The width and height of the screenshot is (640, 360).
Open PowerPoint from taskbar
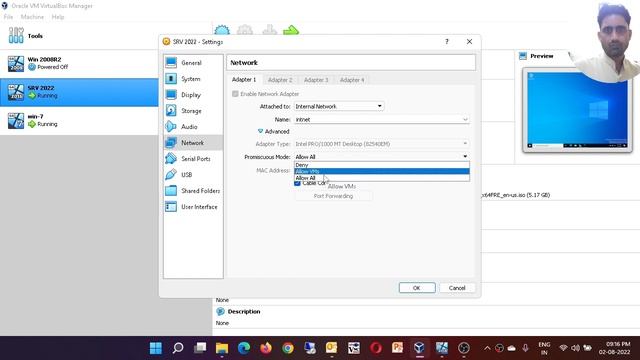398,348
